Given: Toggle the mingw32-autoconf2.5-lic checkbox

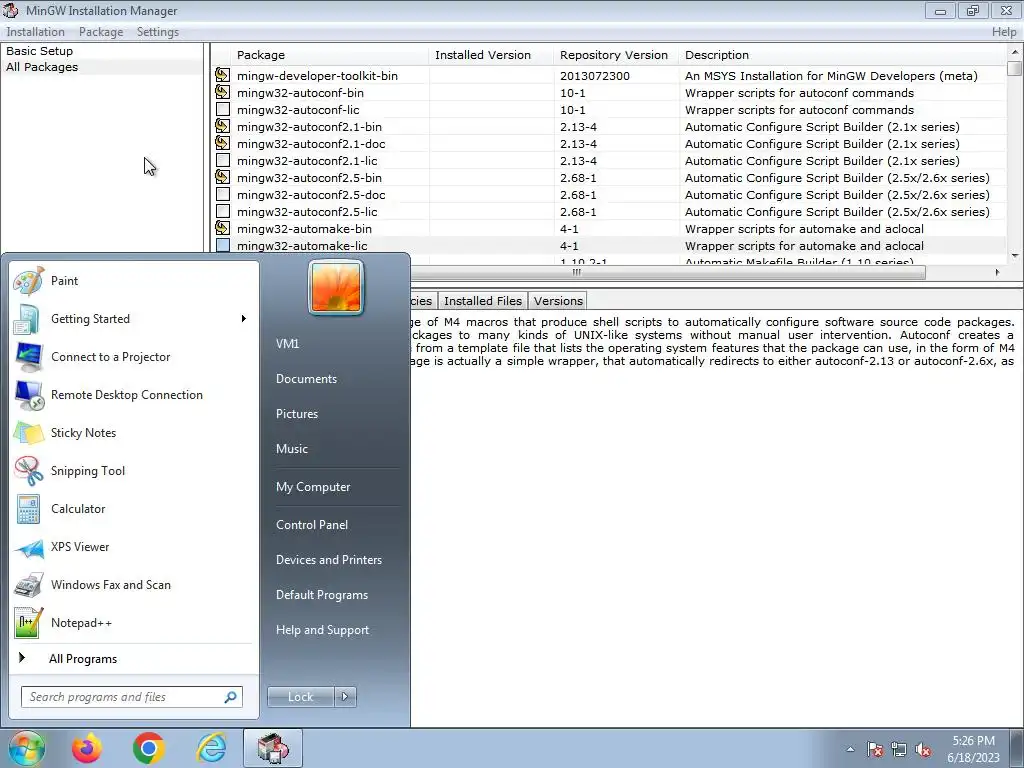Looking at the screenshot, I should (x=223, y=211).
